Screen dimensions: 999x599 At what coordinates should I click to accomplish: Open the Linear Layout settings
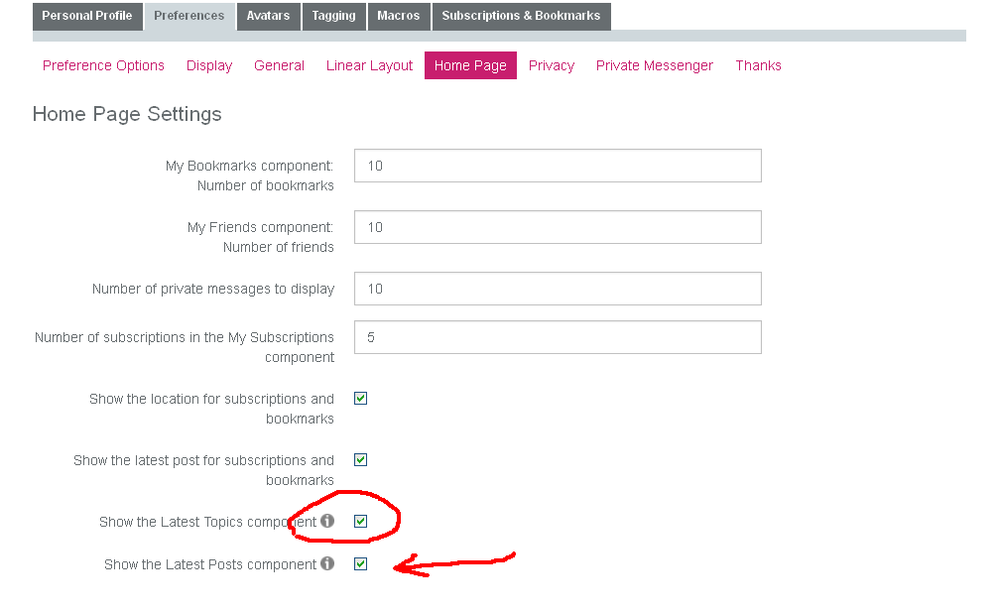pyautogui.click(x=369, y=65)
